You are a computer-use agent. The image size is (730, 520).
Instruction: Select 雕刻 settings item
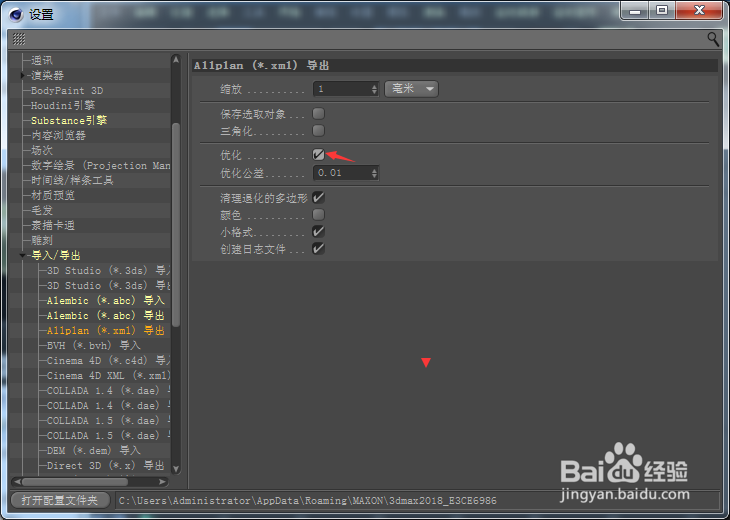coord(42,241)
